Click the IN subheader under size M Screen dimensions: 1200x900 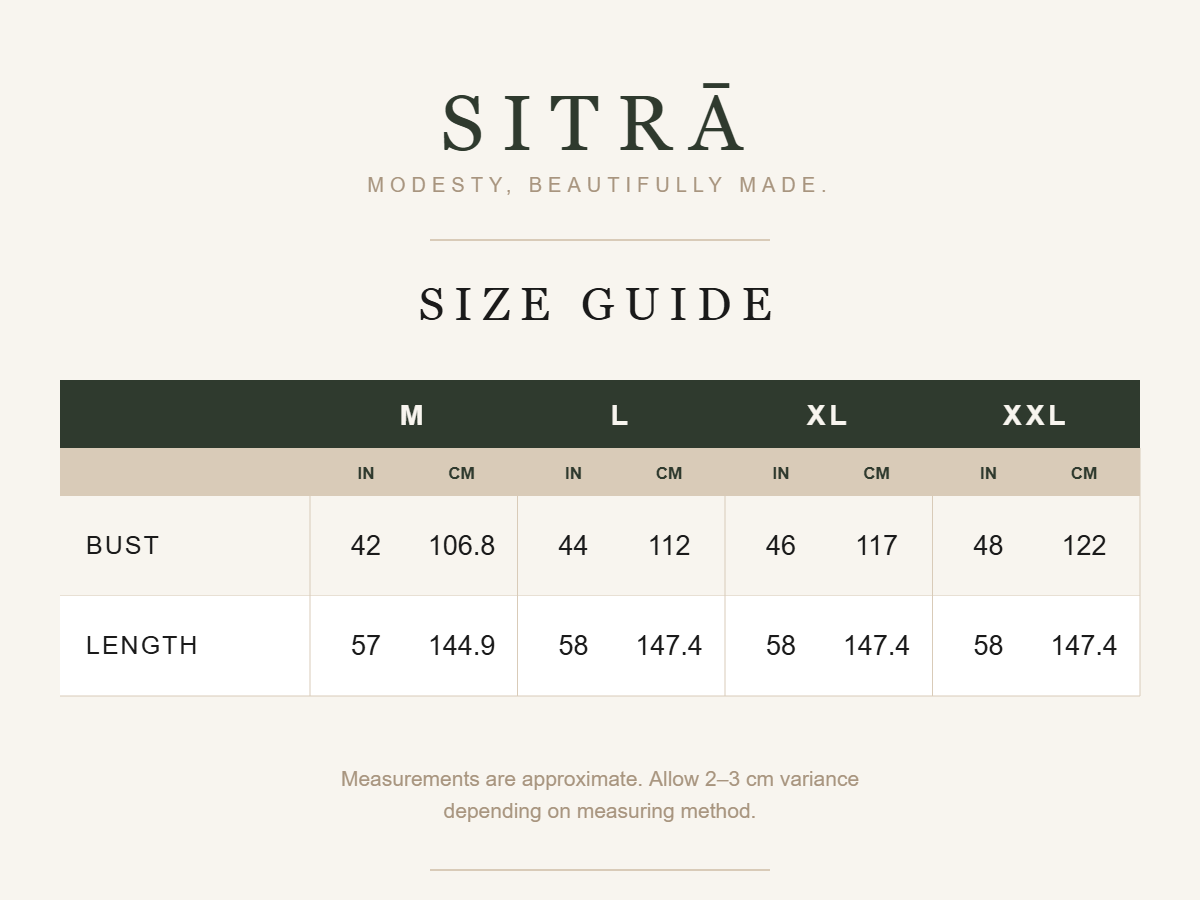(x=366, y=473)
